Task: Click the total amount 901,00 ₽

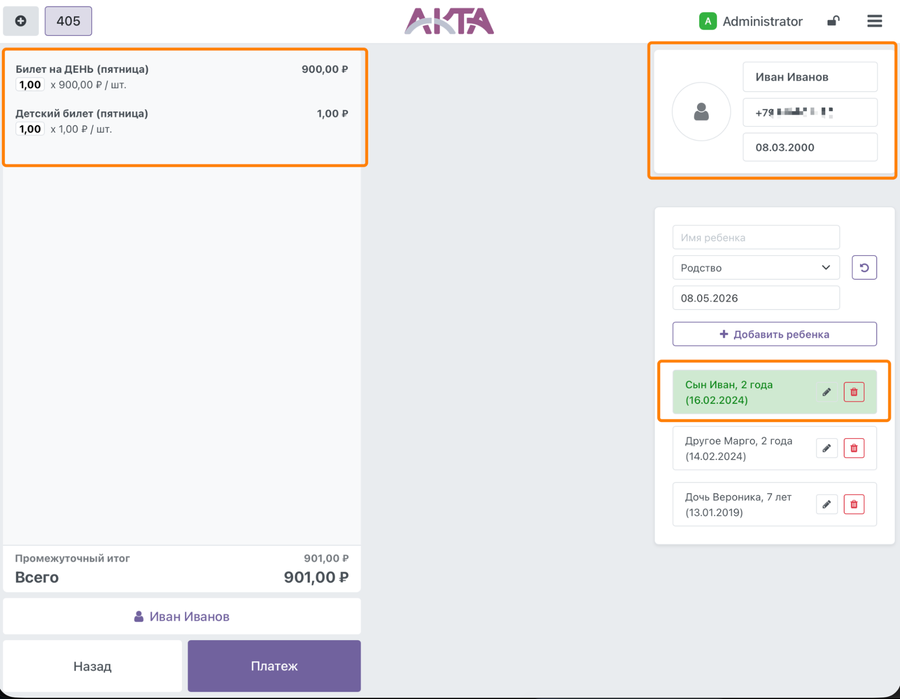Action: pos(316,577)
